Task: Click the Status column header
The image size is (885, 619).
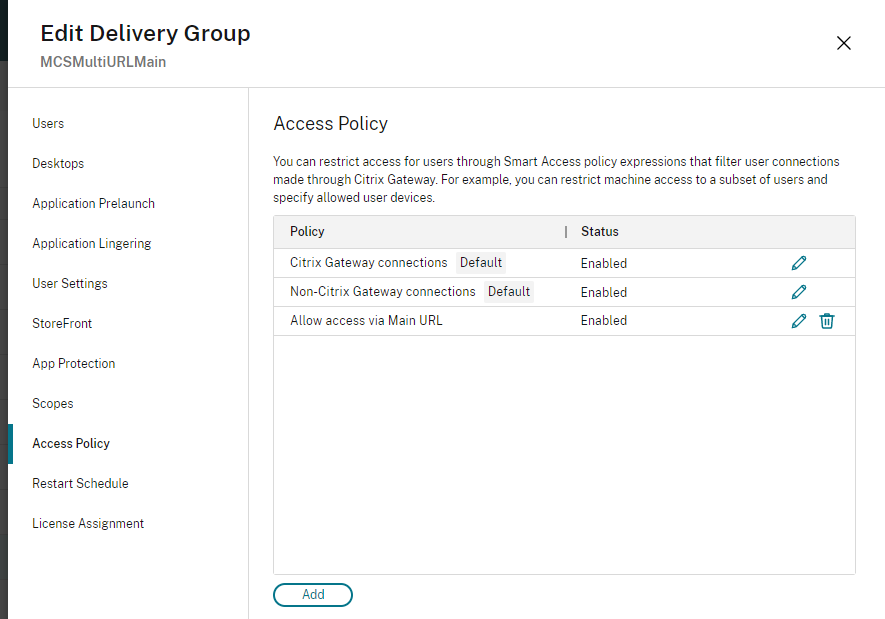Action: pos(600,231)
